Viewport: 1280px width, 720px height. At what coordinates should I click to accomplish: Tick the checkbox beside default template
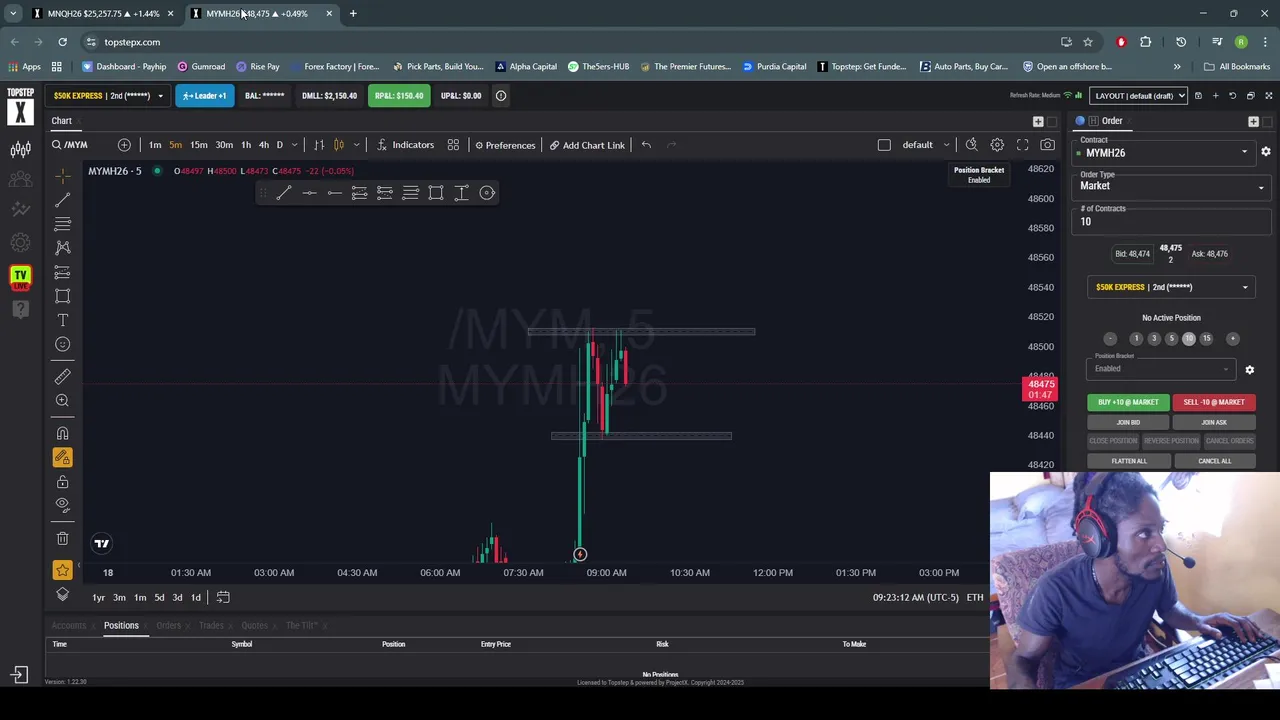[x=884, y=145]
